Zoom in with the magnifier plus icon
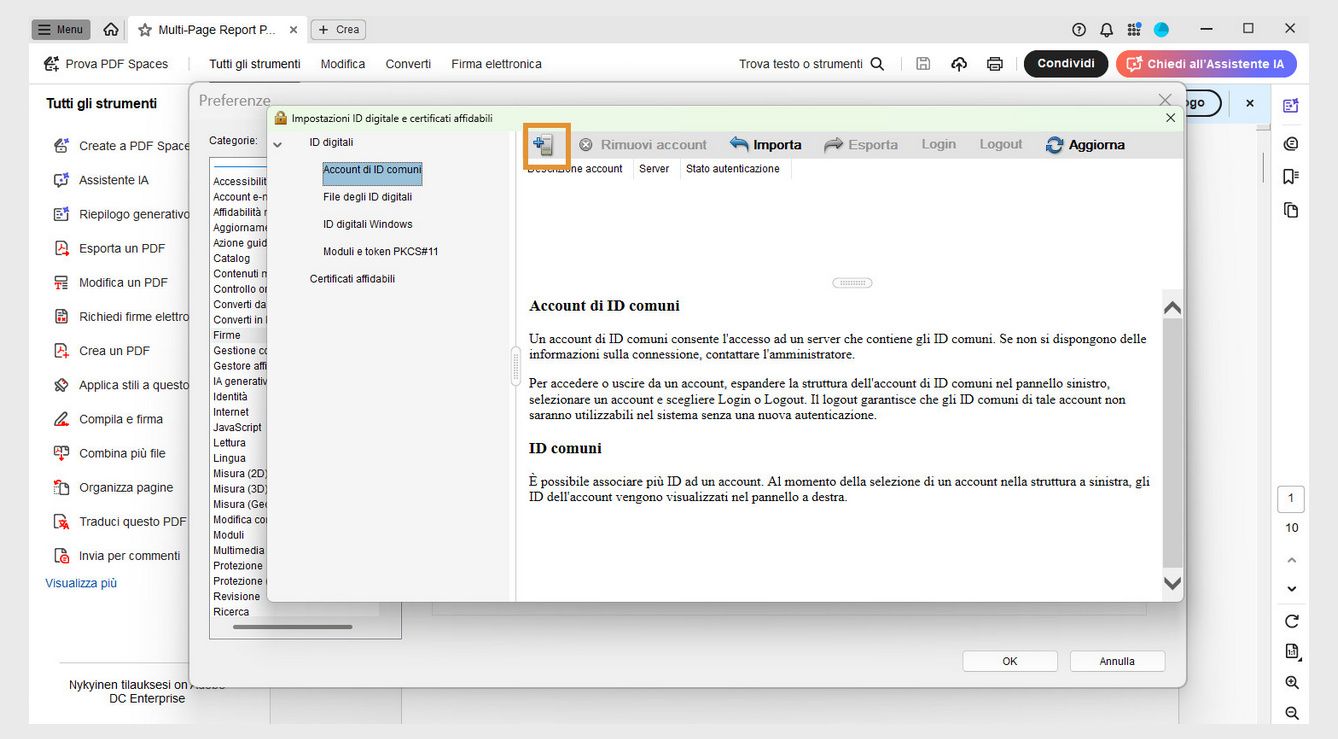The width and height of the screenshot is (1338, 739). [1291, 683]
